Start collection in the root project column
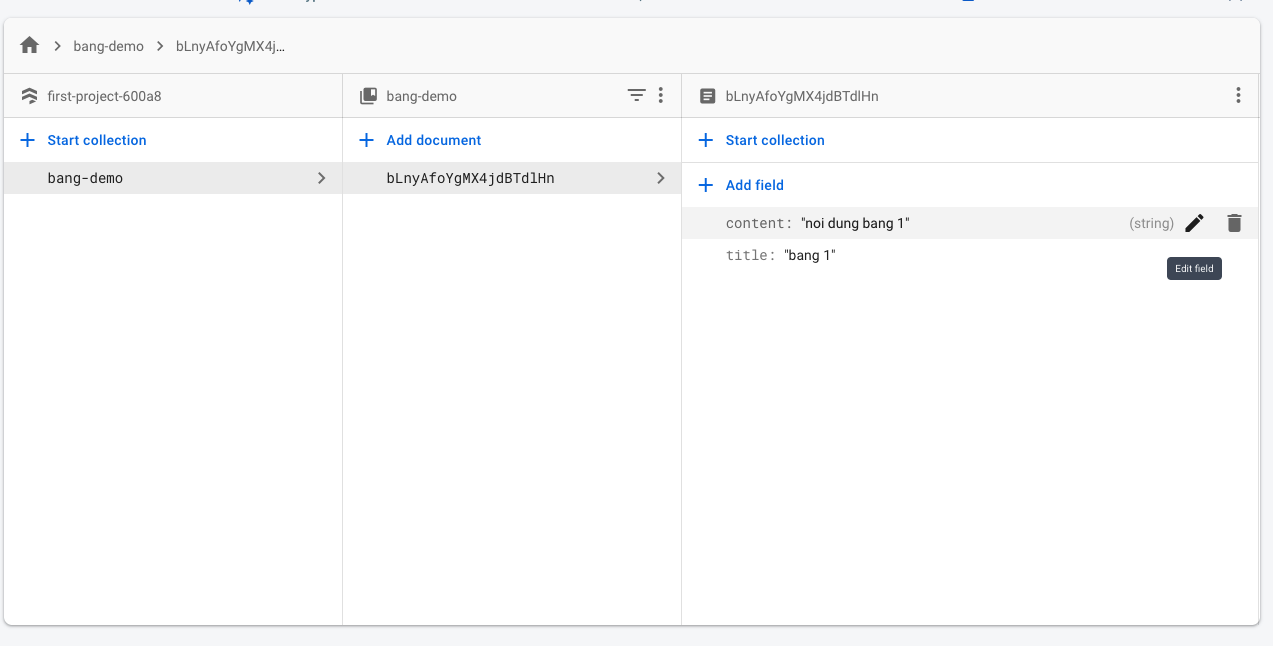This screenshot has height=646, width=1273. click(96, 140)
